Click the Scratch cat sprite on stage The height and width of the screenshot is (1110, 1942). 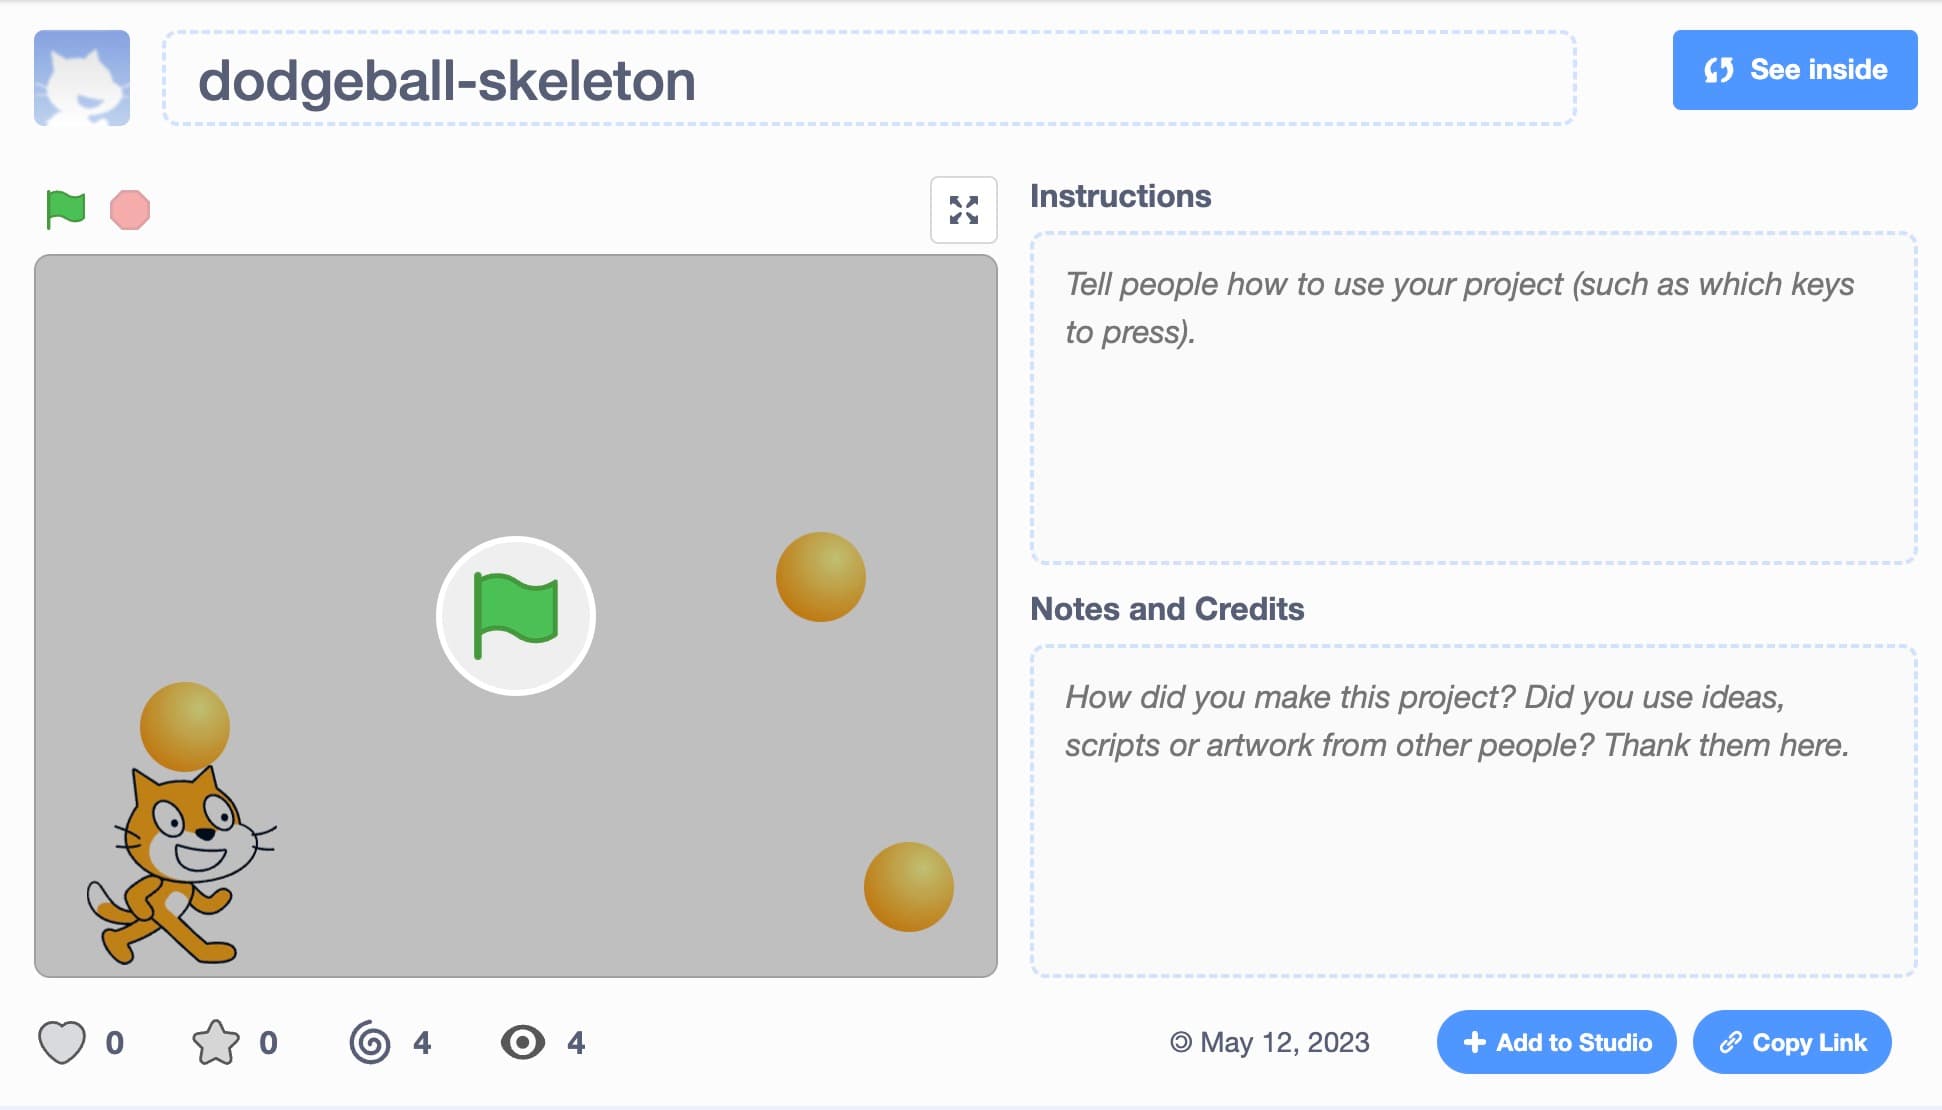180,866
